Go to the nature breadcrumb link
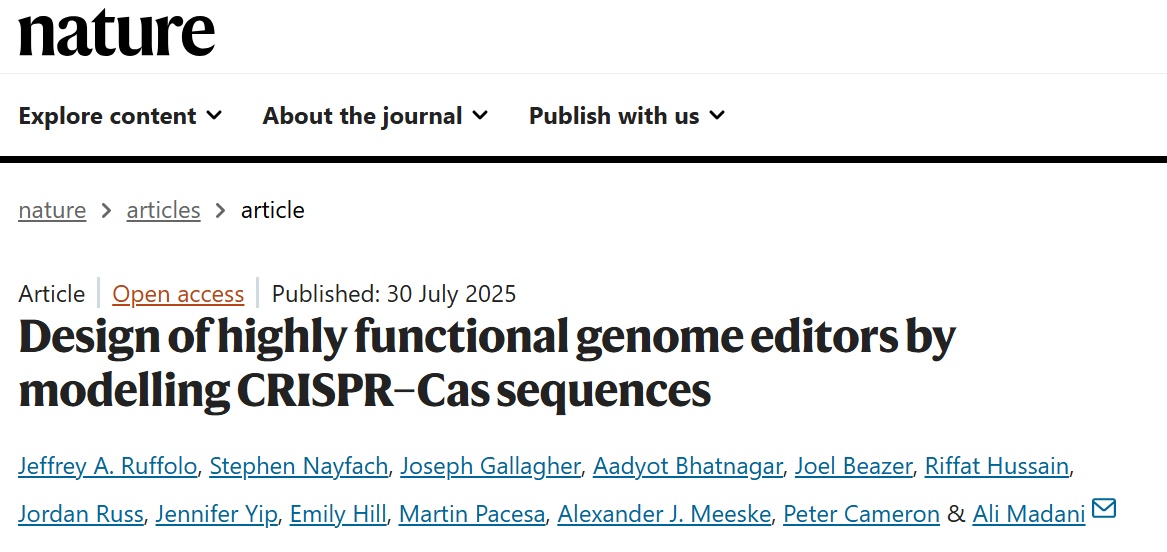This screenshot has height=552, width=1167. [52, 210]
